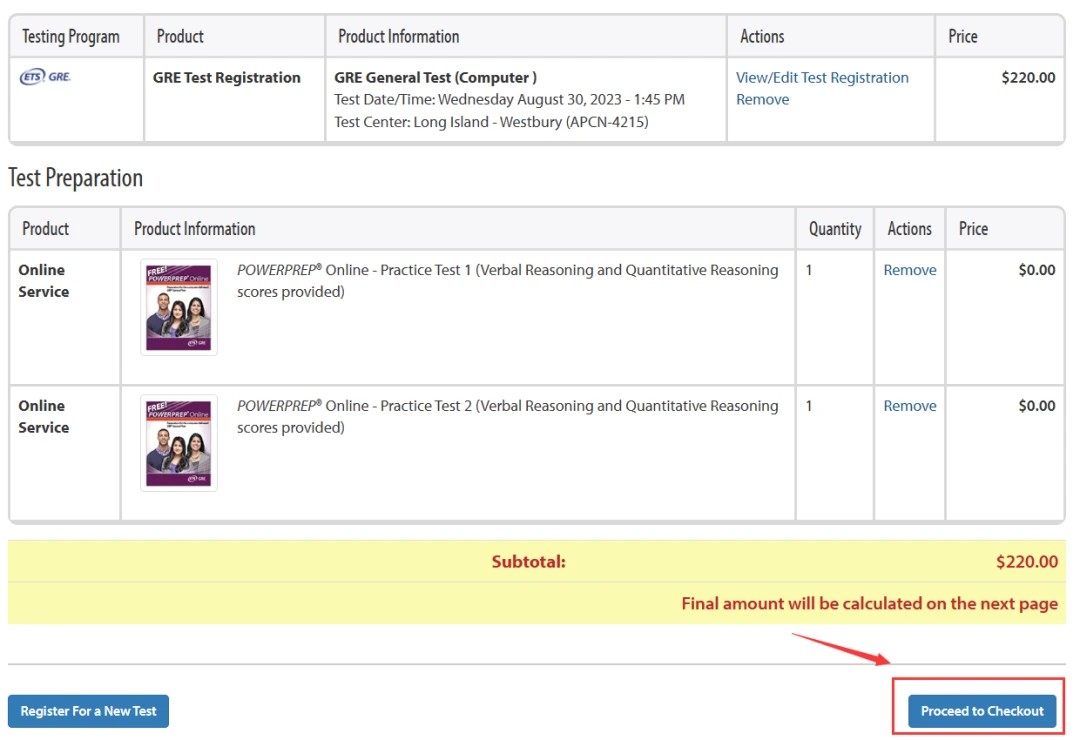
Task: Click the Practice Test 2 POWERPREP thumbnail
Action: [x=179, y=443]
